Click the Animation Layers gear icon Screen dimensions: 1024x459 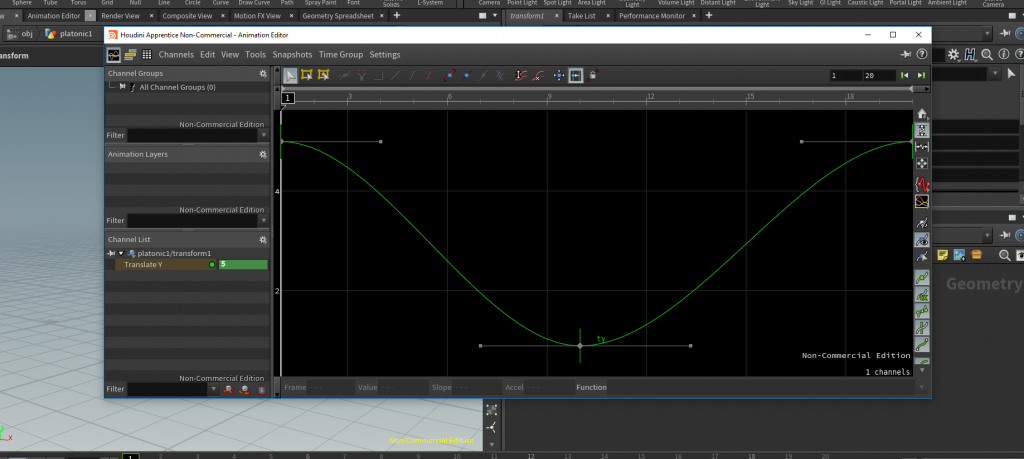coord(263,155)
